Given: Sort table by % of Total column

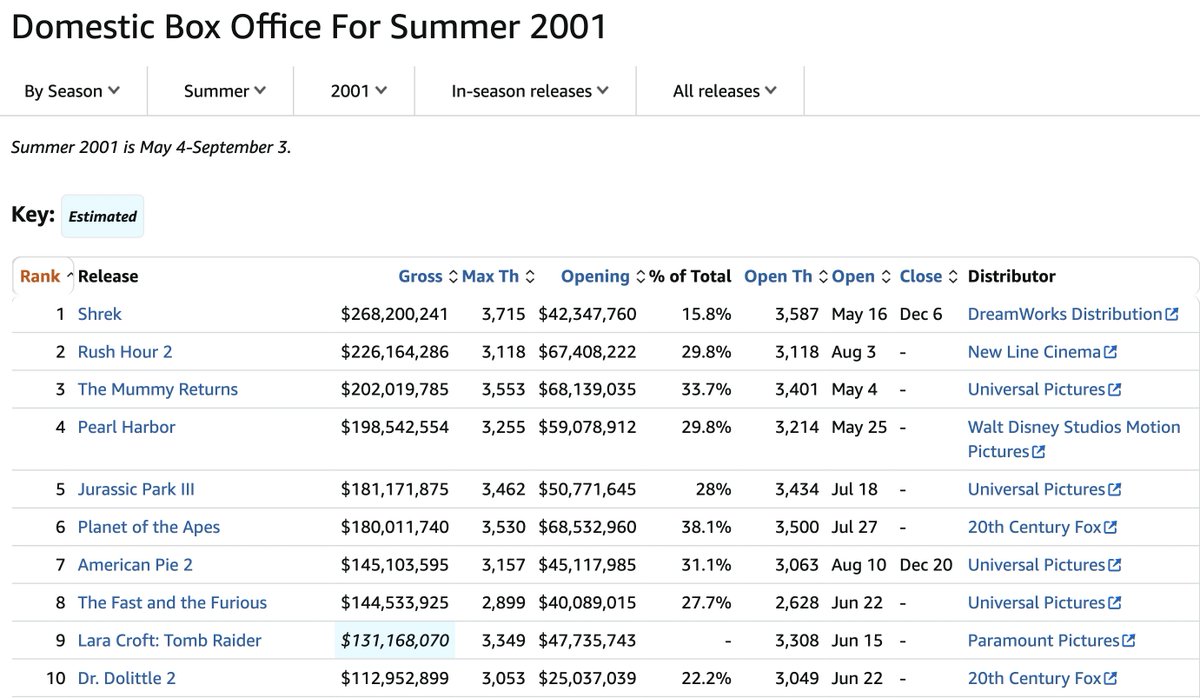Looking at the screenshot, I should pos(690,276).
